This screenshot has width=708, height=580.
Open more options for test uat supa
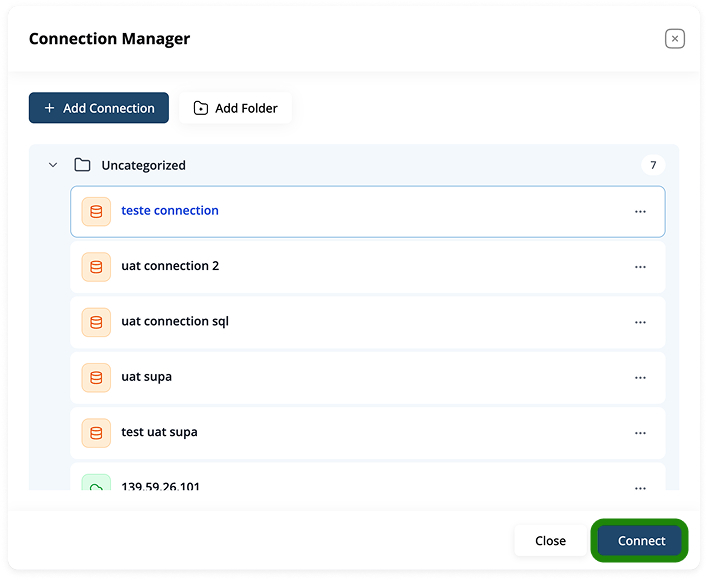(640, 433)
